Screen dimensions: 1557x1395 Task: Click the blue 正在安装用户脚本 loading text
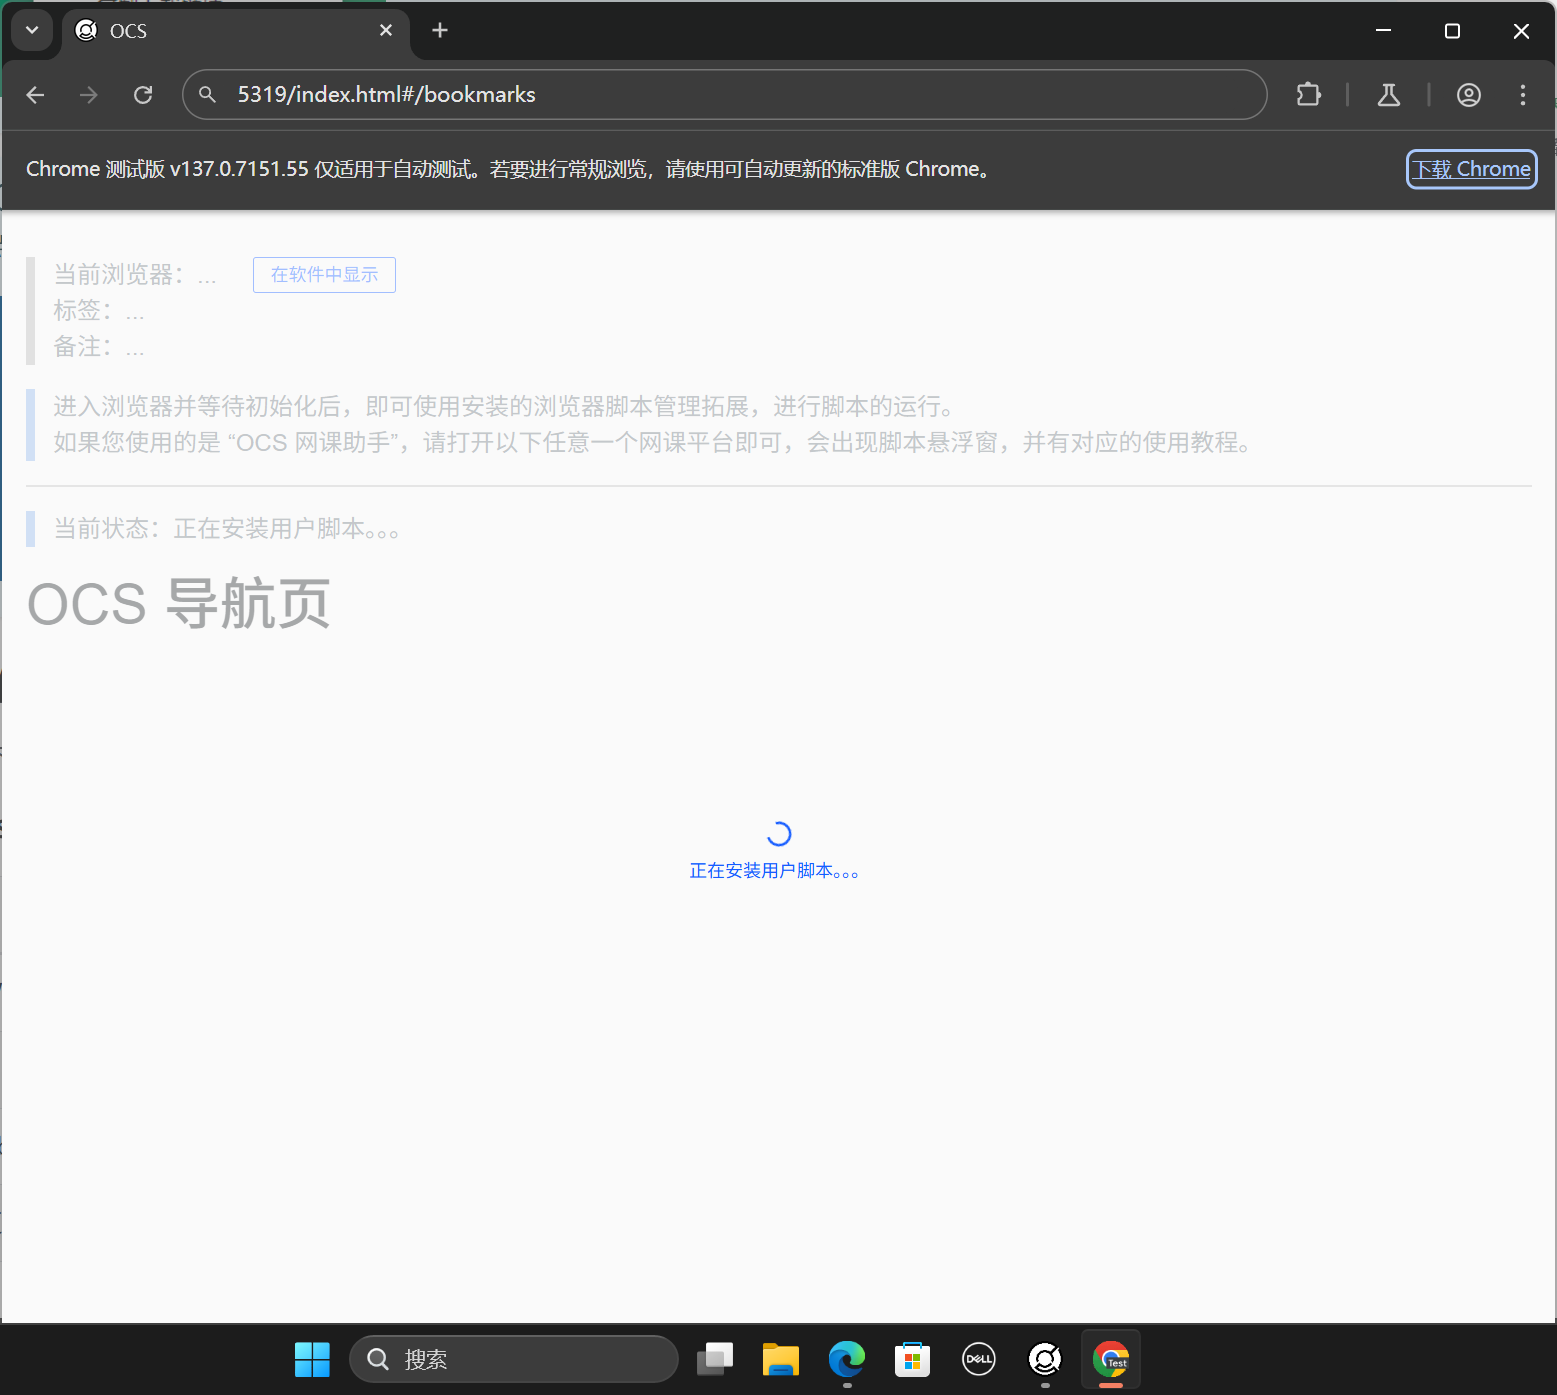coord(774,871)
